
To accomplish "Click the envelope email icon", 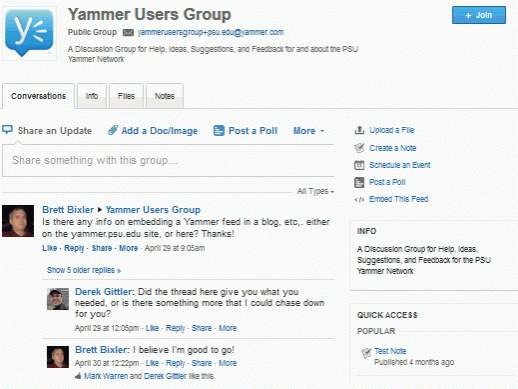I will [x=128, y=33].
